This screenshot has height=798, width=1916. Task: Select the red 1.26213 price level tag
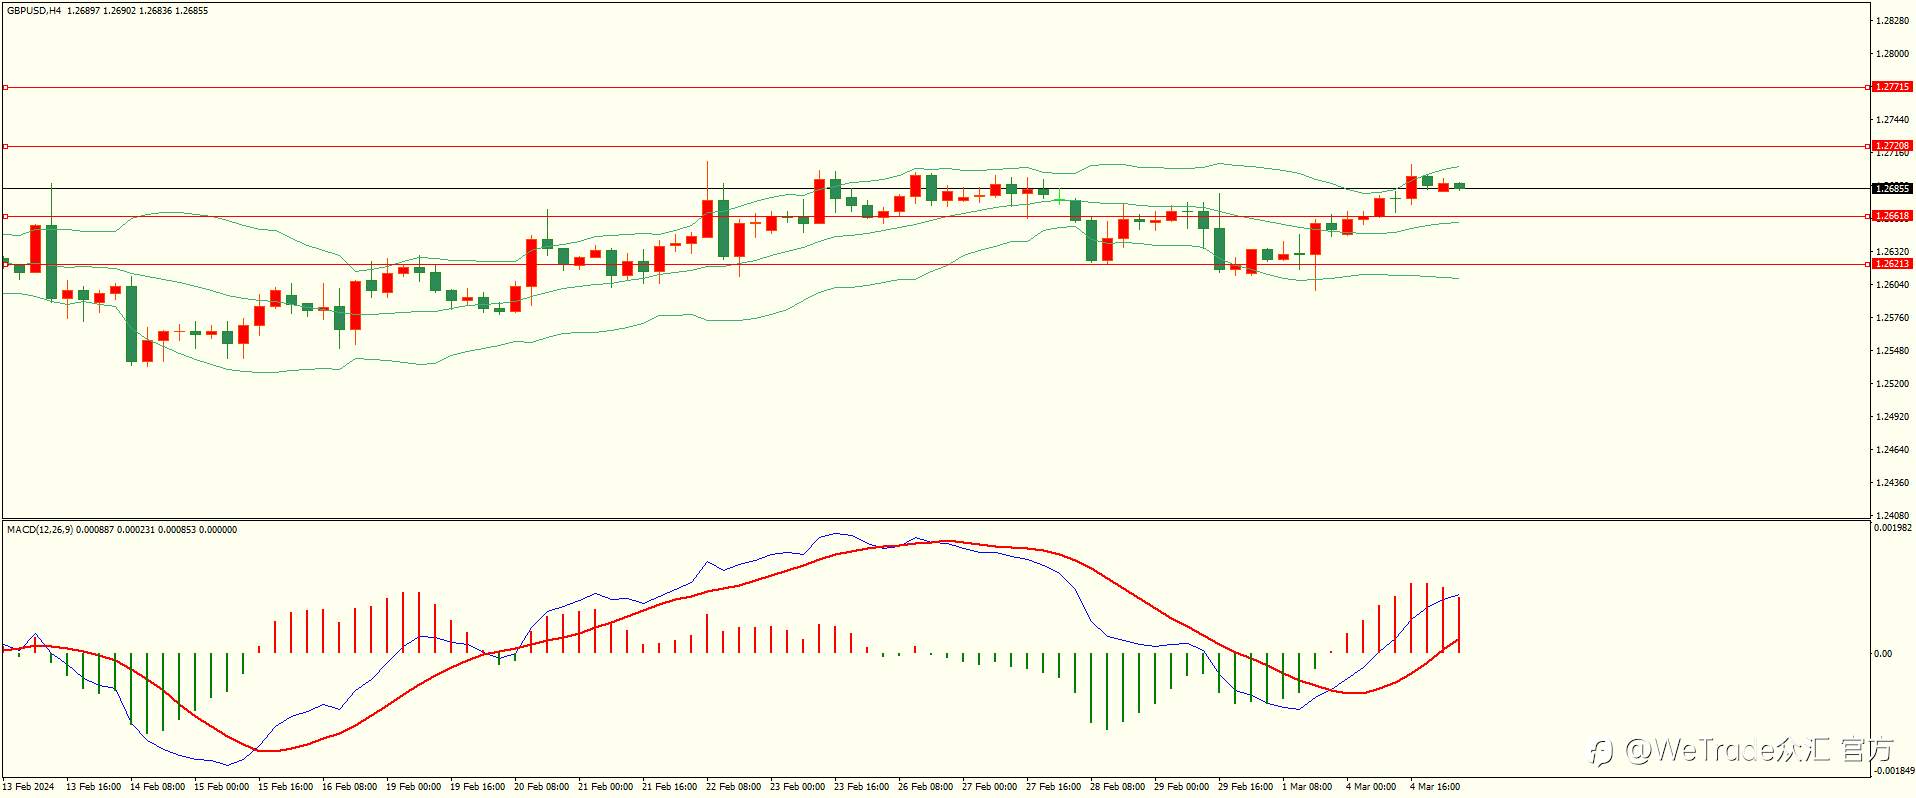point(1892,264)
